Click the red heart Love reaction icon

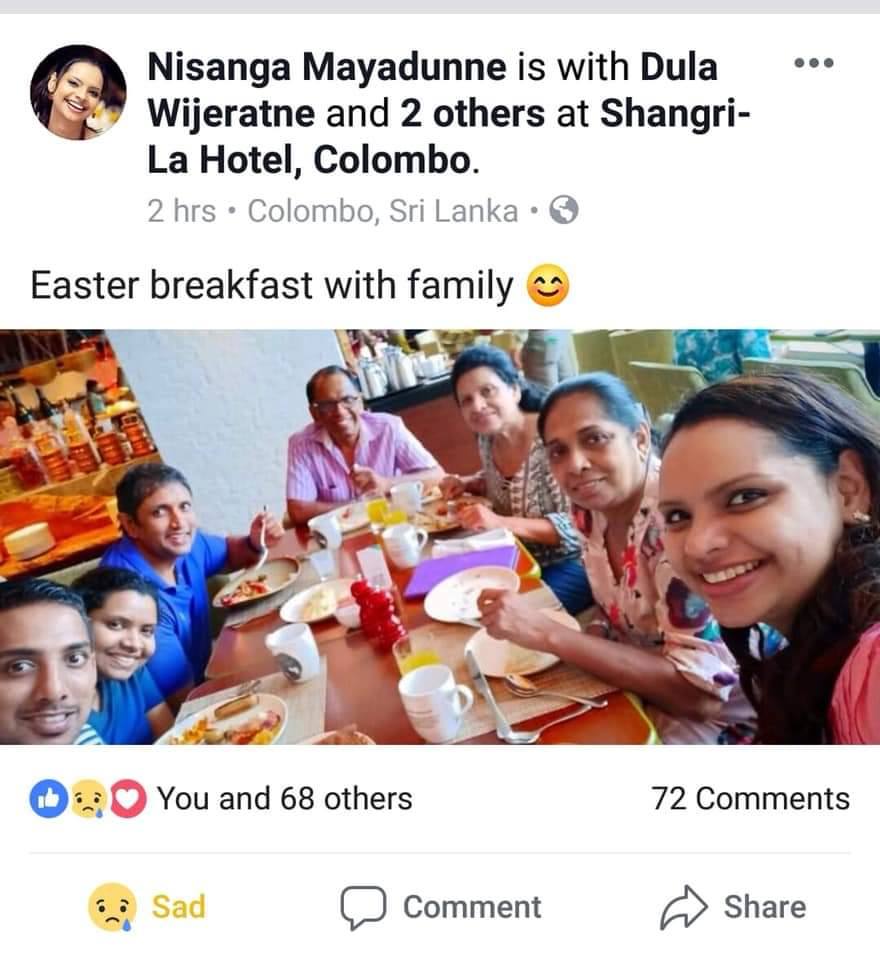click(x=127, y=799)
